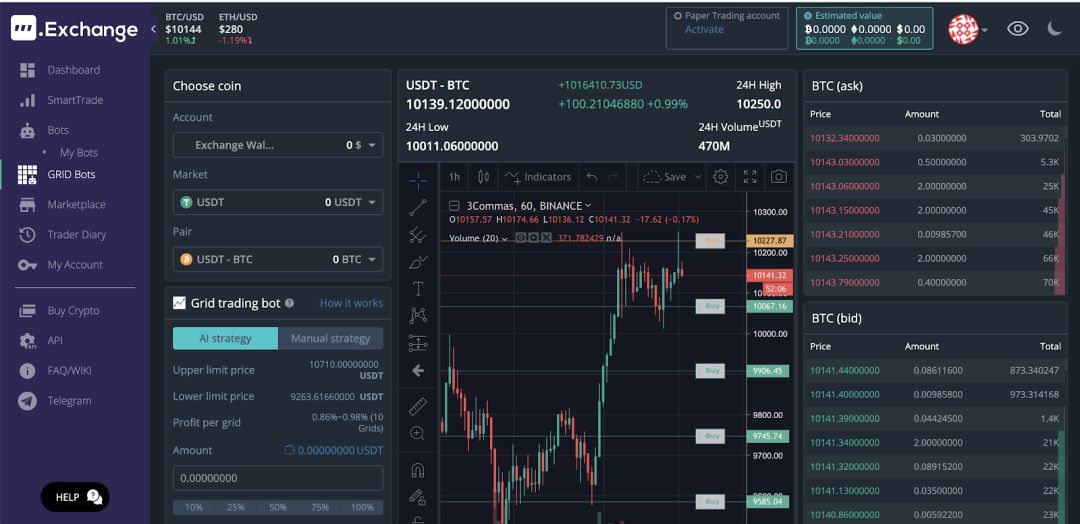Screen dimensions: 1080x524
Task: Switch to AI strategy
Action: point(225,338)
